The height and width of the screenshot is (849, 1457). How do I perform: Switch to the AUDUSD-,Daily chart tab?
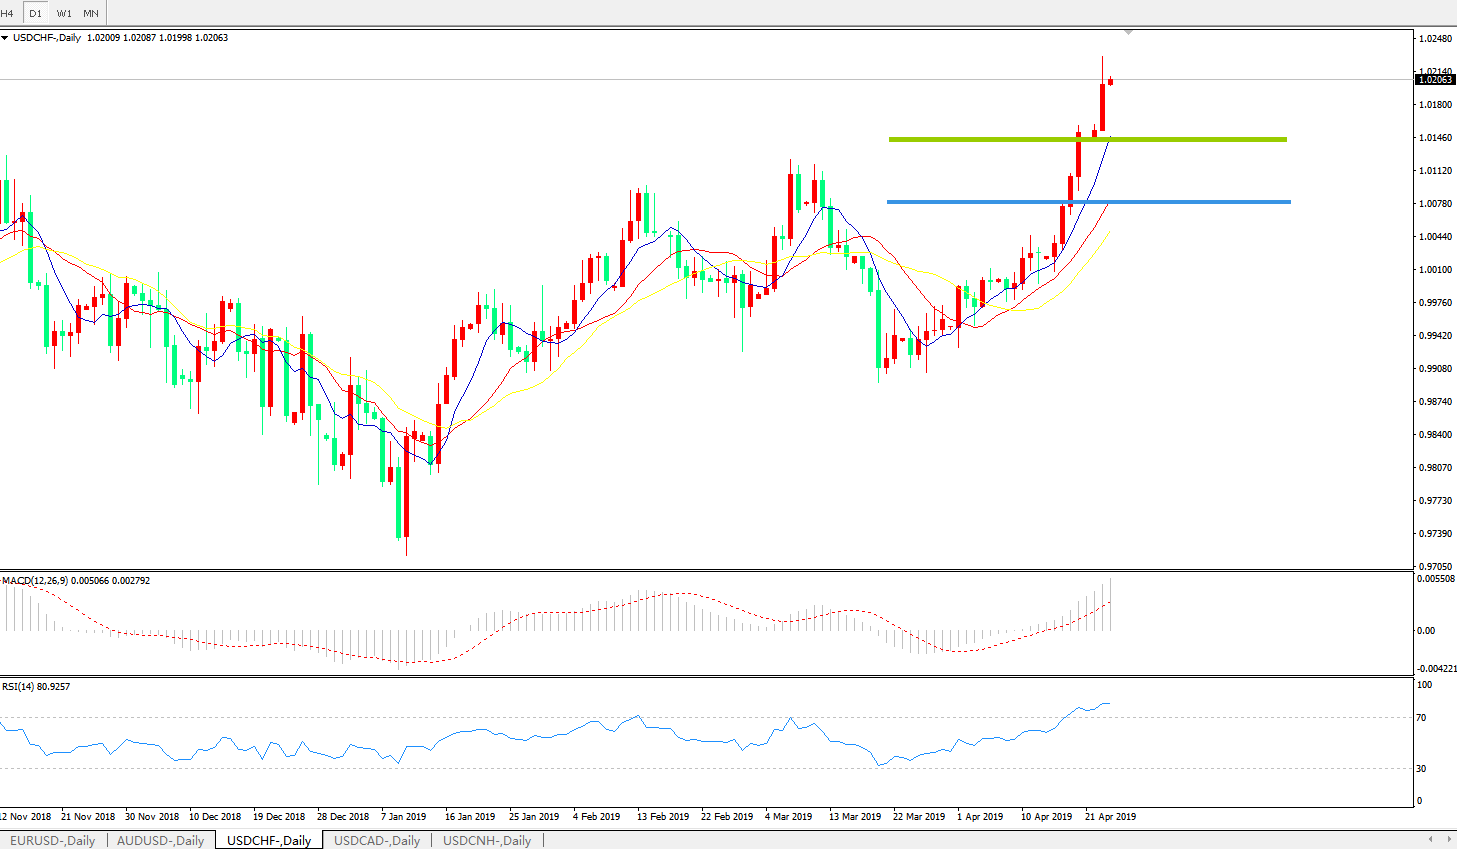pyautogui.click(x=160, y=840)
